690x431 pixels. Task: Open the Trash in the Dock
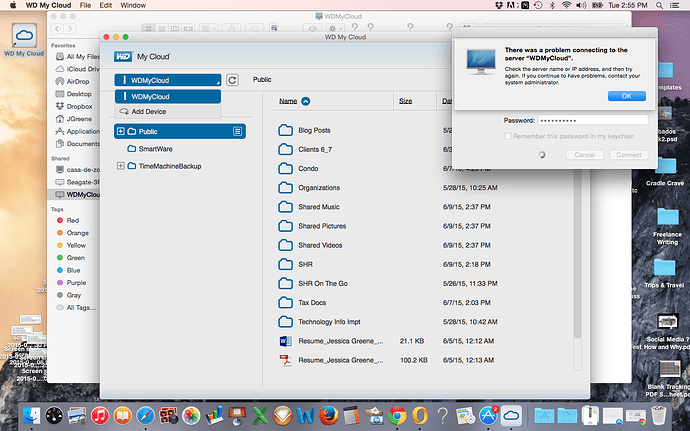659,416
